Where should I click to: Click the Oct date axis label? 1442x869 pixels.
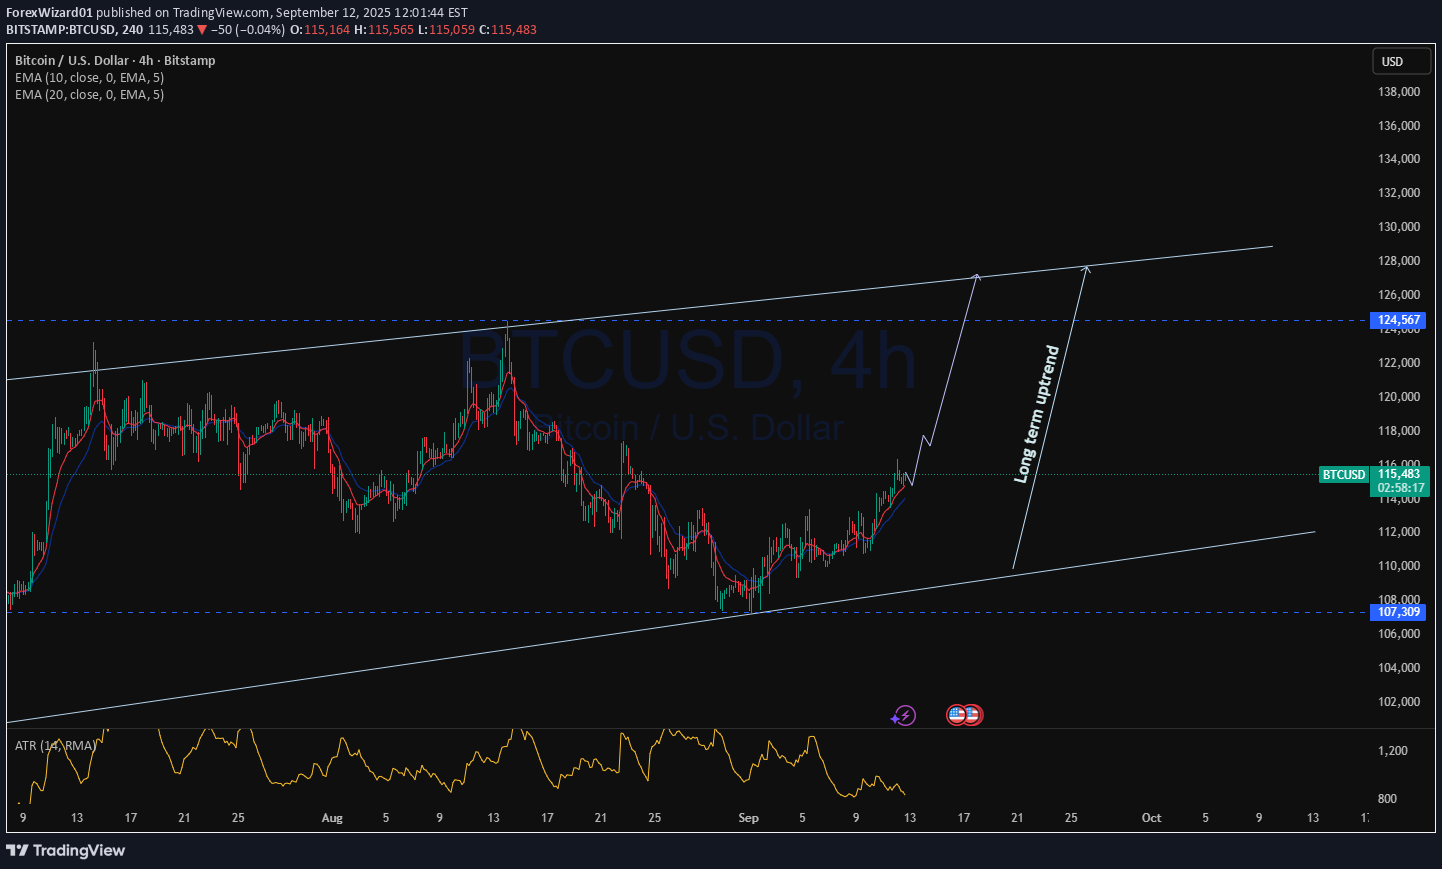coord(1151,818)
